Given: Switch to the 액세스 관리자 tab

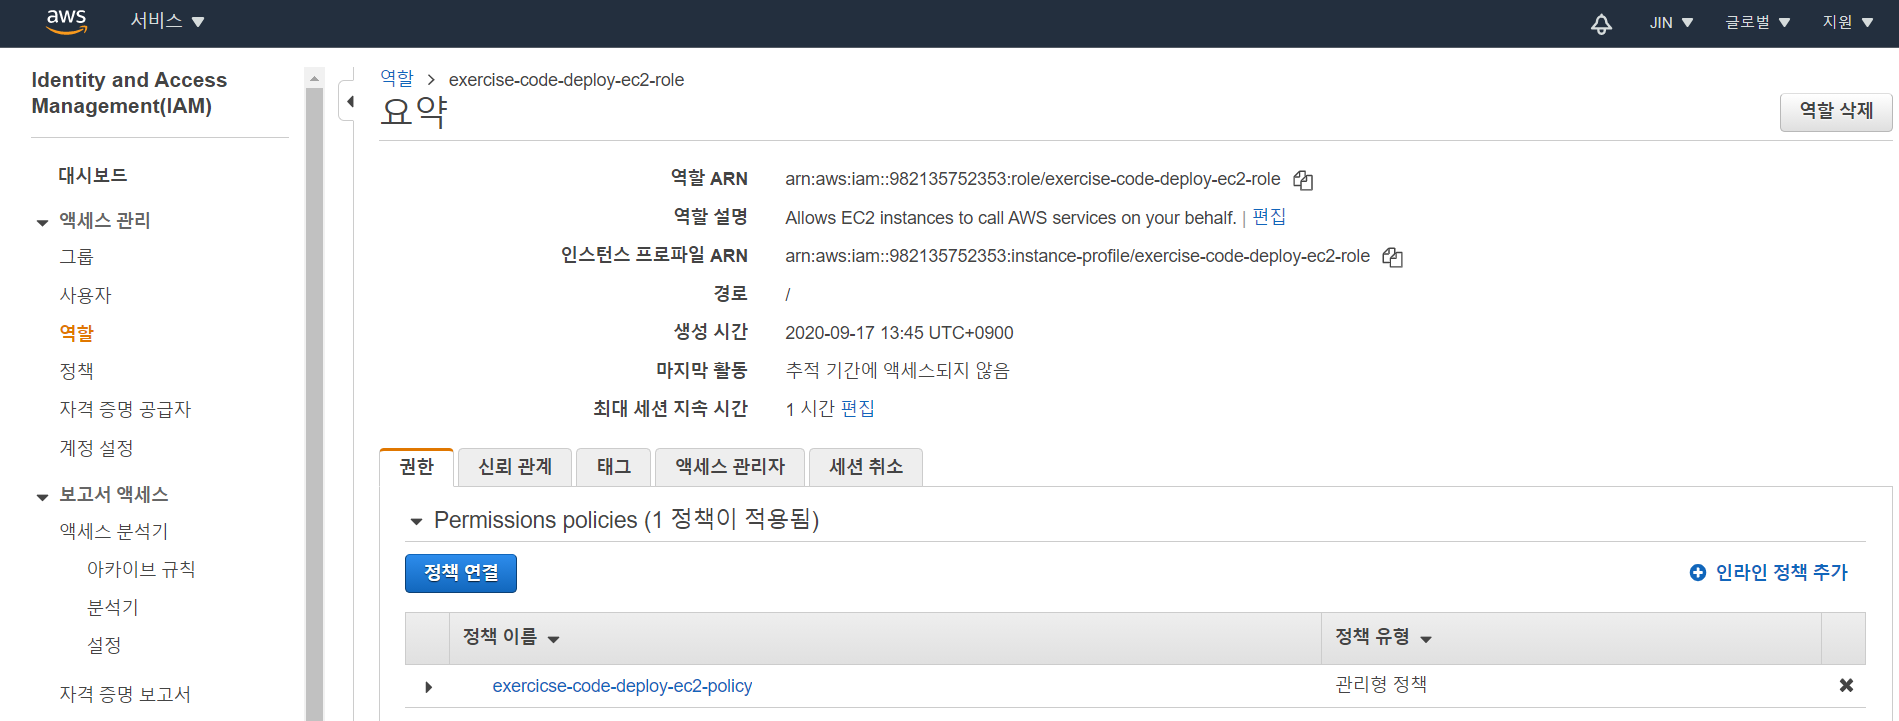Looking at the screenshot, I should 730,467.
